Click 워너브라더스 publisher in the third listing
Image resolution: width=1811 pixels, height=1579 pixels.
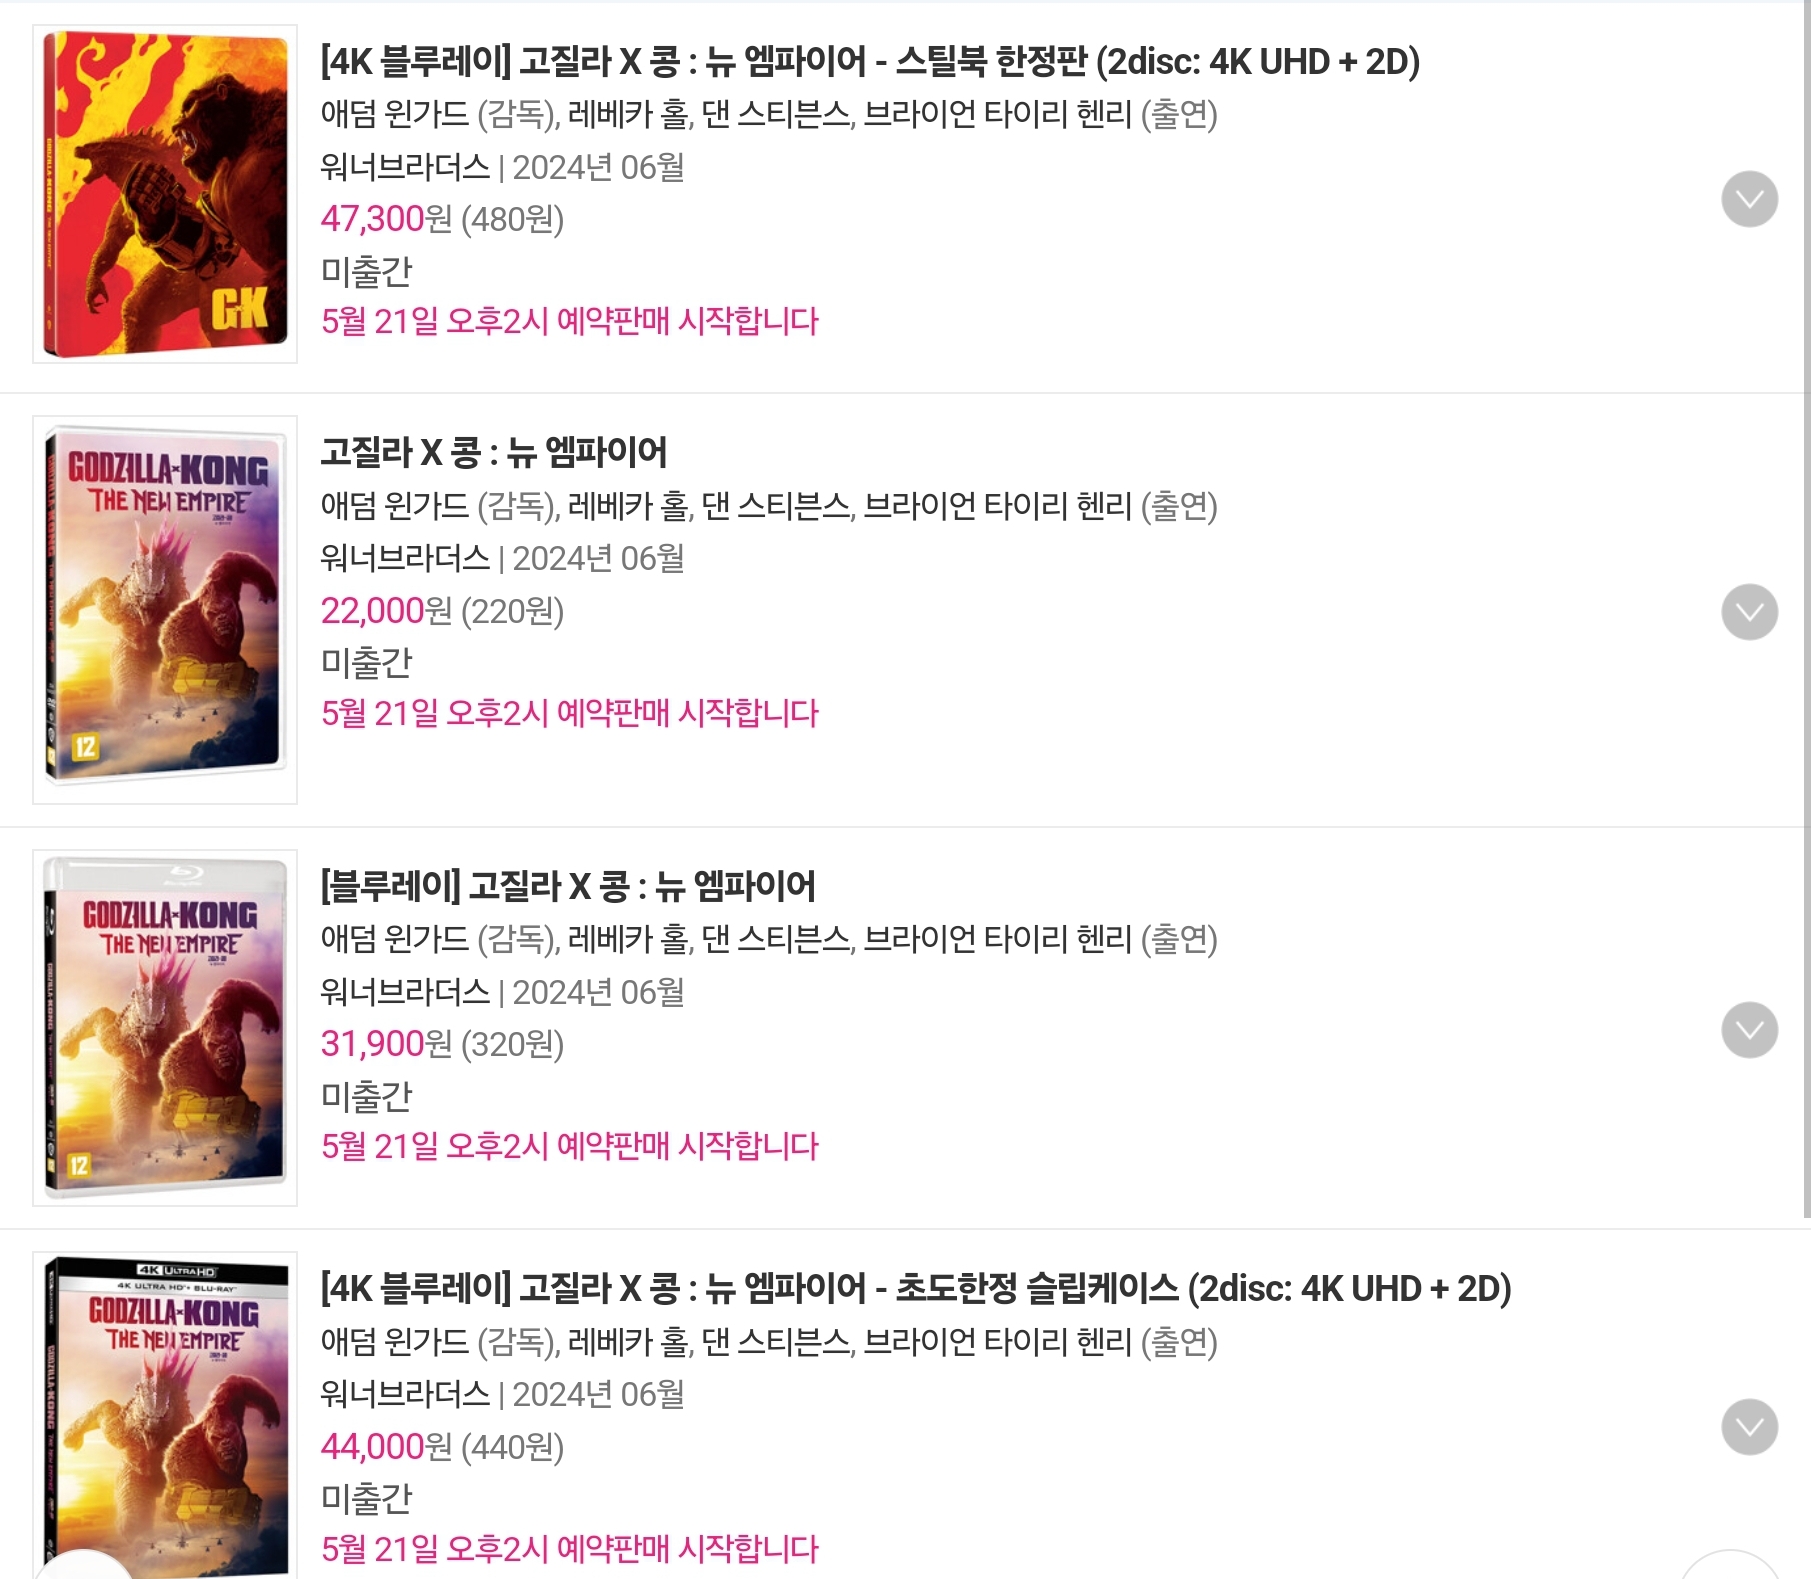(x=405, y=992)
